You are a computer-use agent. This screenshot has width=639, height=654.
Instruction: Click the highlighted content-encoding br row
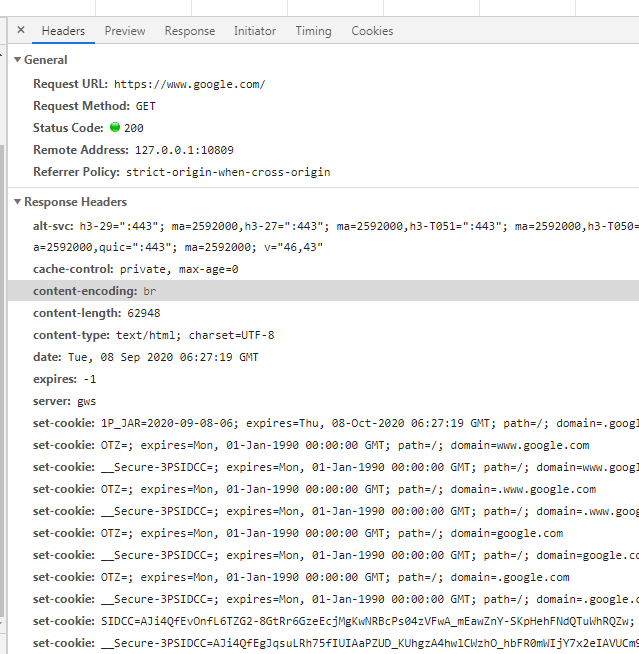(323, 291)
